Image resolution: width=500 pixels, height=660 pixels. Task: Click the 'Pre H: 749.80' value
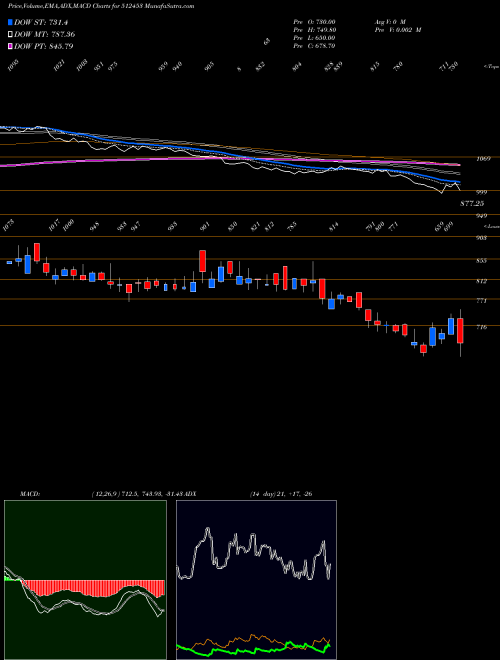click(x=314, y=30)
